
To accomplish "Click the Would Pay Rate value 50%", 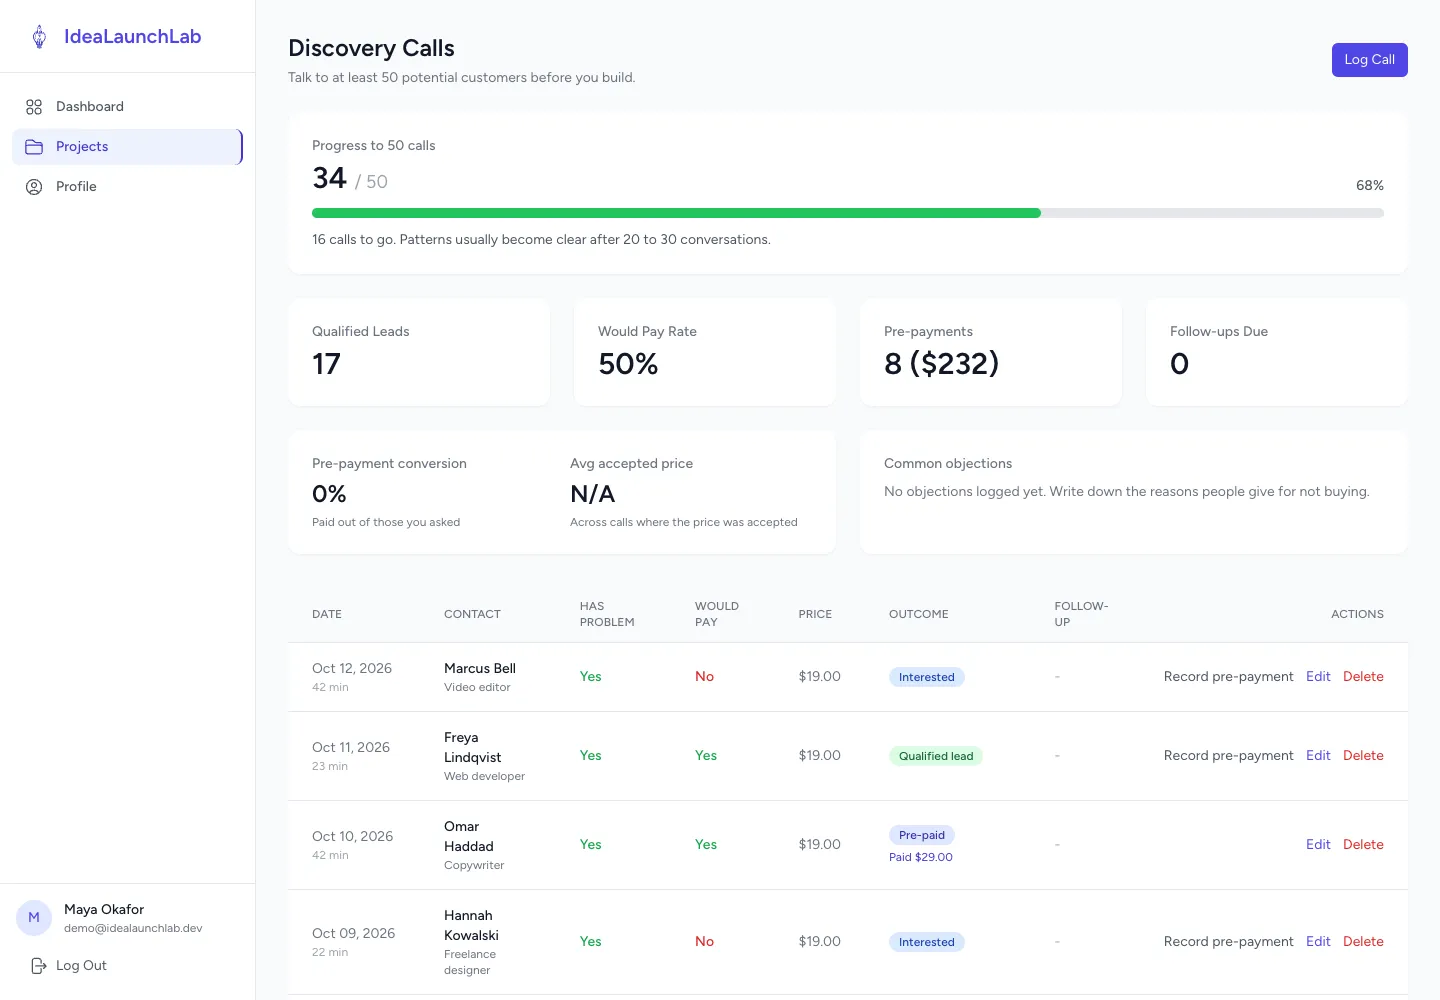I will (x=628, y=364).
